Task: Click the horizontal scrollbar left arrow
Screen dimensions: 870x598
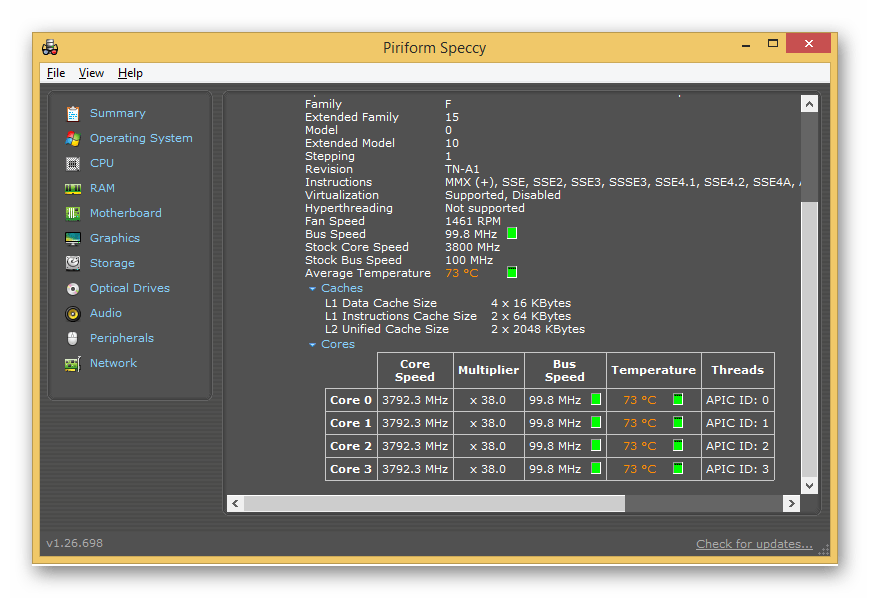Action: [x=235, y=503]
